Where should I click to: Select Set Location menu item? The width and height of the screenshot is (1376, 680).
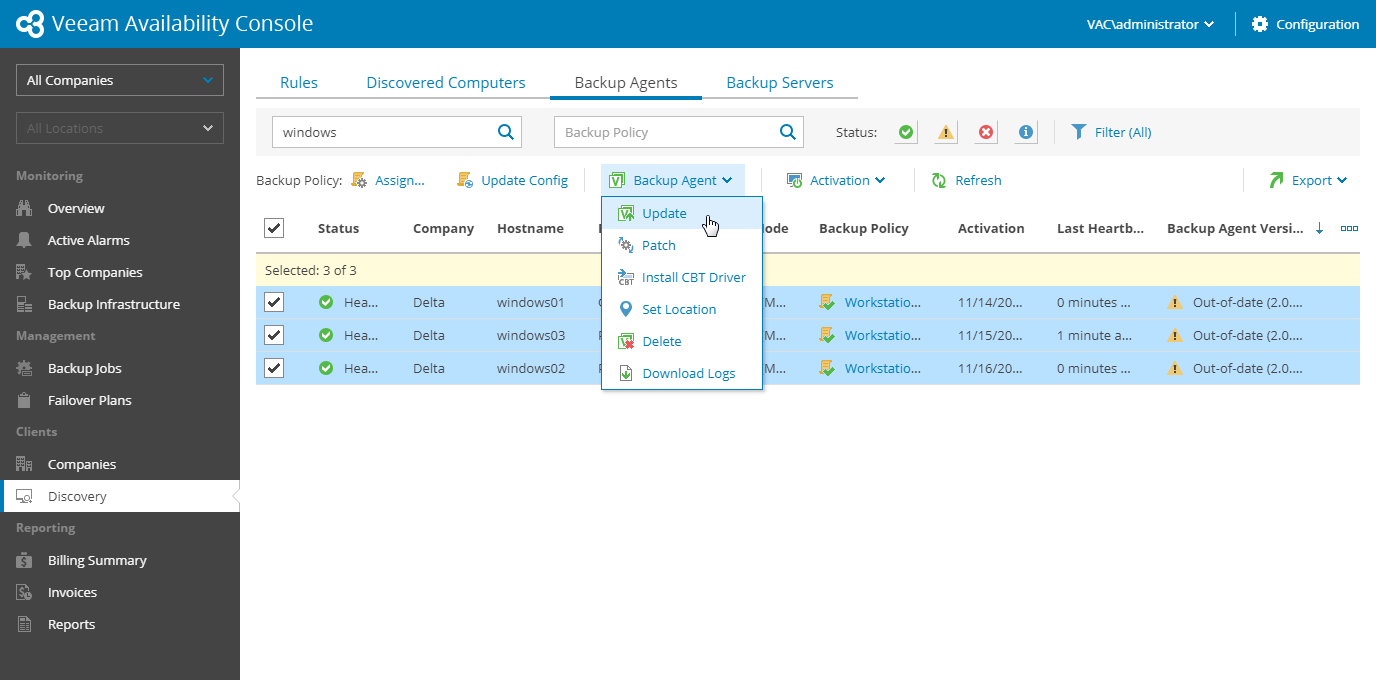point(682,309)
